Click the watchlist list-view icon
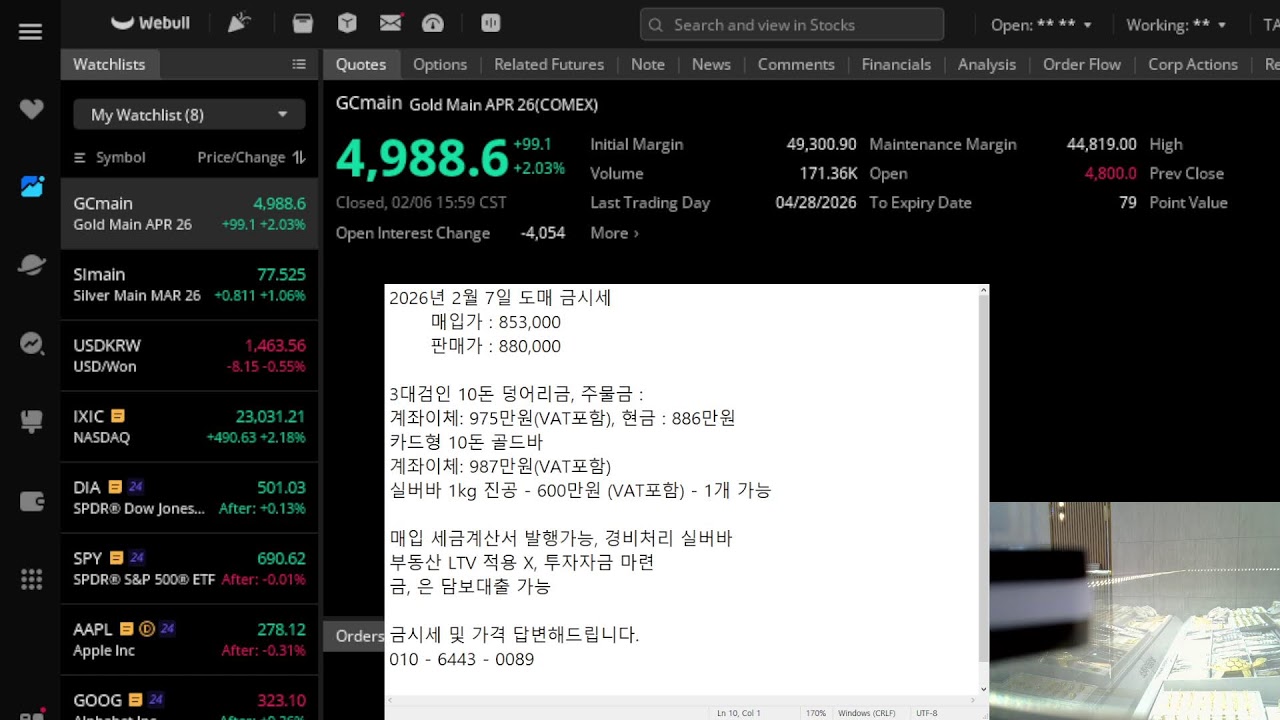Screen dimensions: 1280x720 [299, 64]
